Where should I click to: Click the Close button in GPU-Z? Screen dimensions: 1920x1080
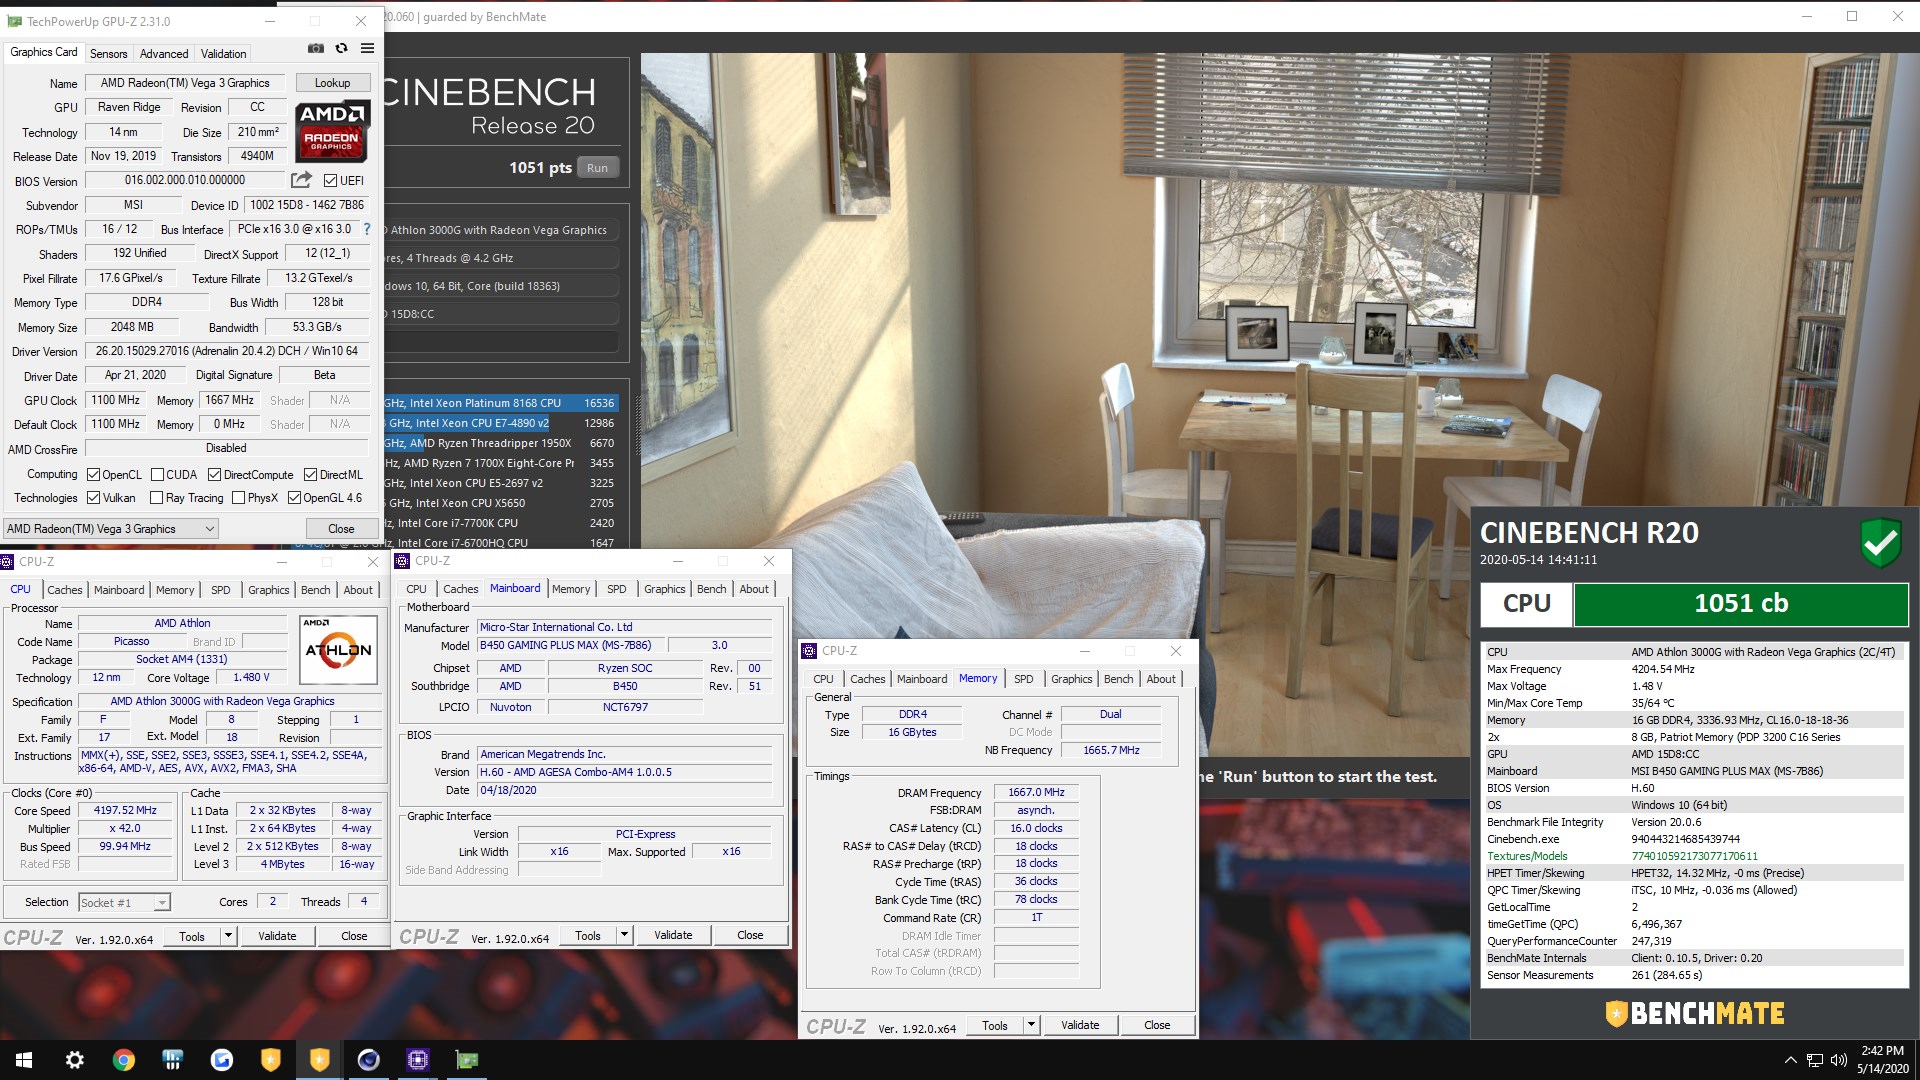coord(341,529)
